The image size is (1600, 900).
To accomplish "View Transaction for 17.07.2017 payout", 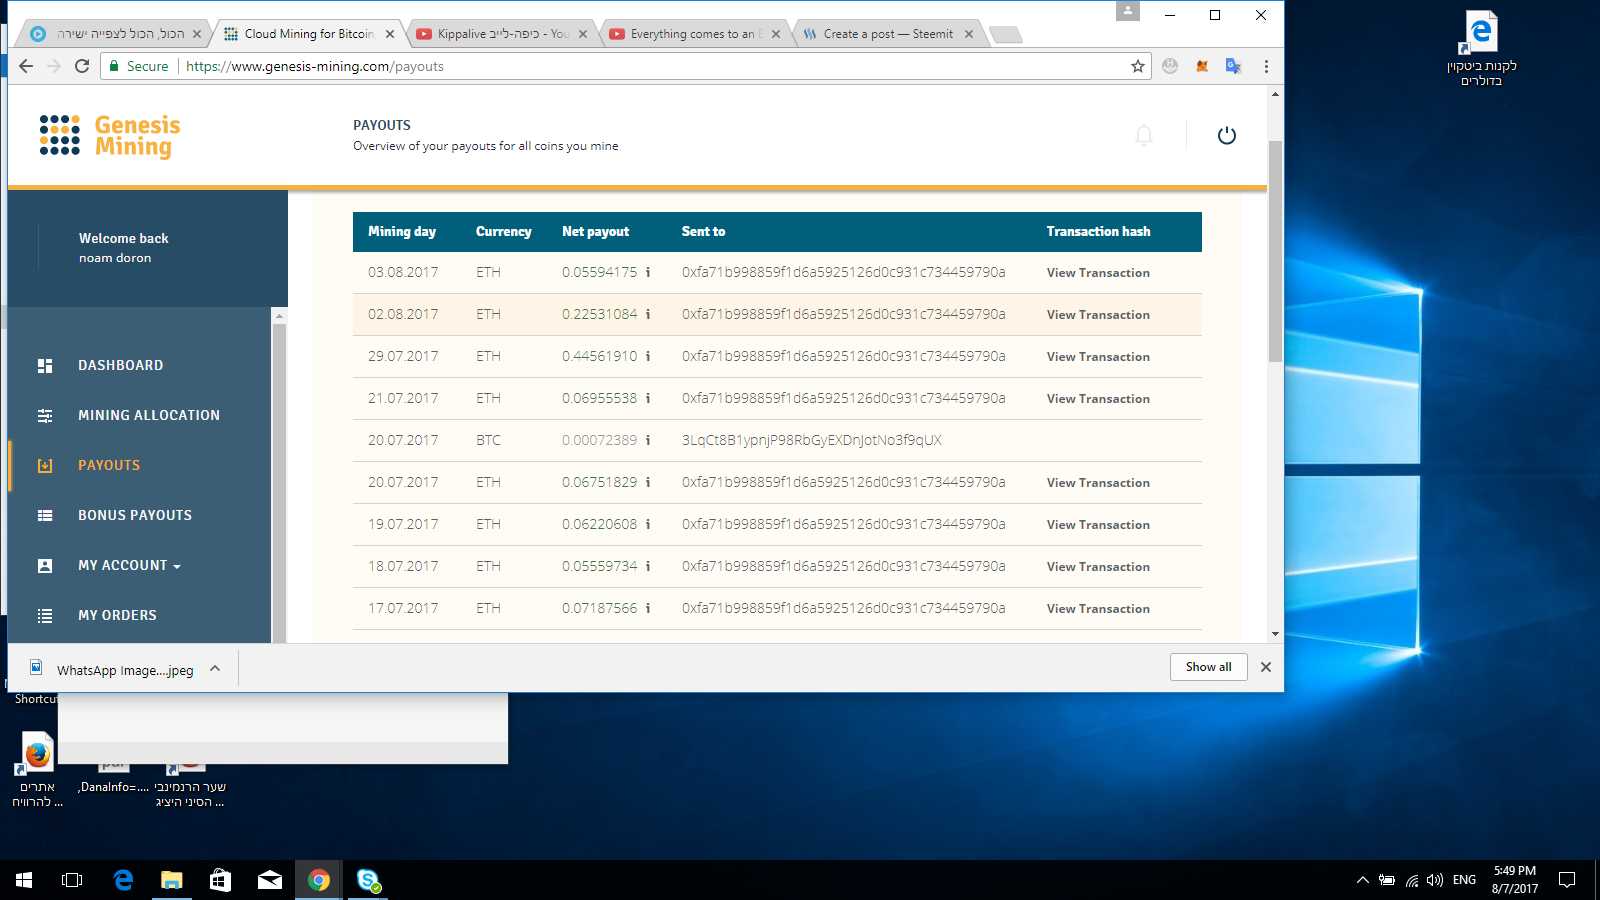I will (1098, 609).
